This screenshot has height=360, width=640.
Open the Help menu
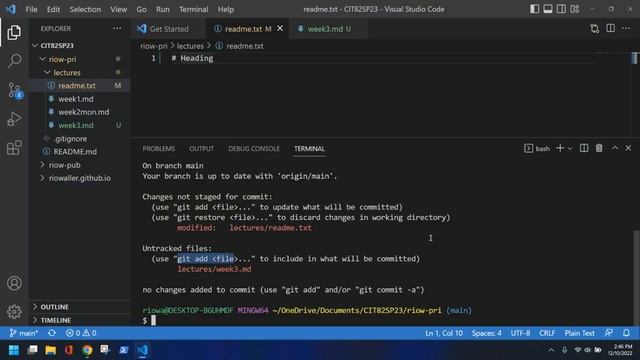click(226, 9)
